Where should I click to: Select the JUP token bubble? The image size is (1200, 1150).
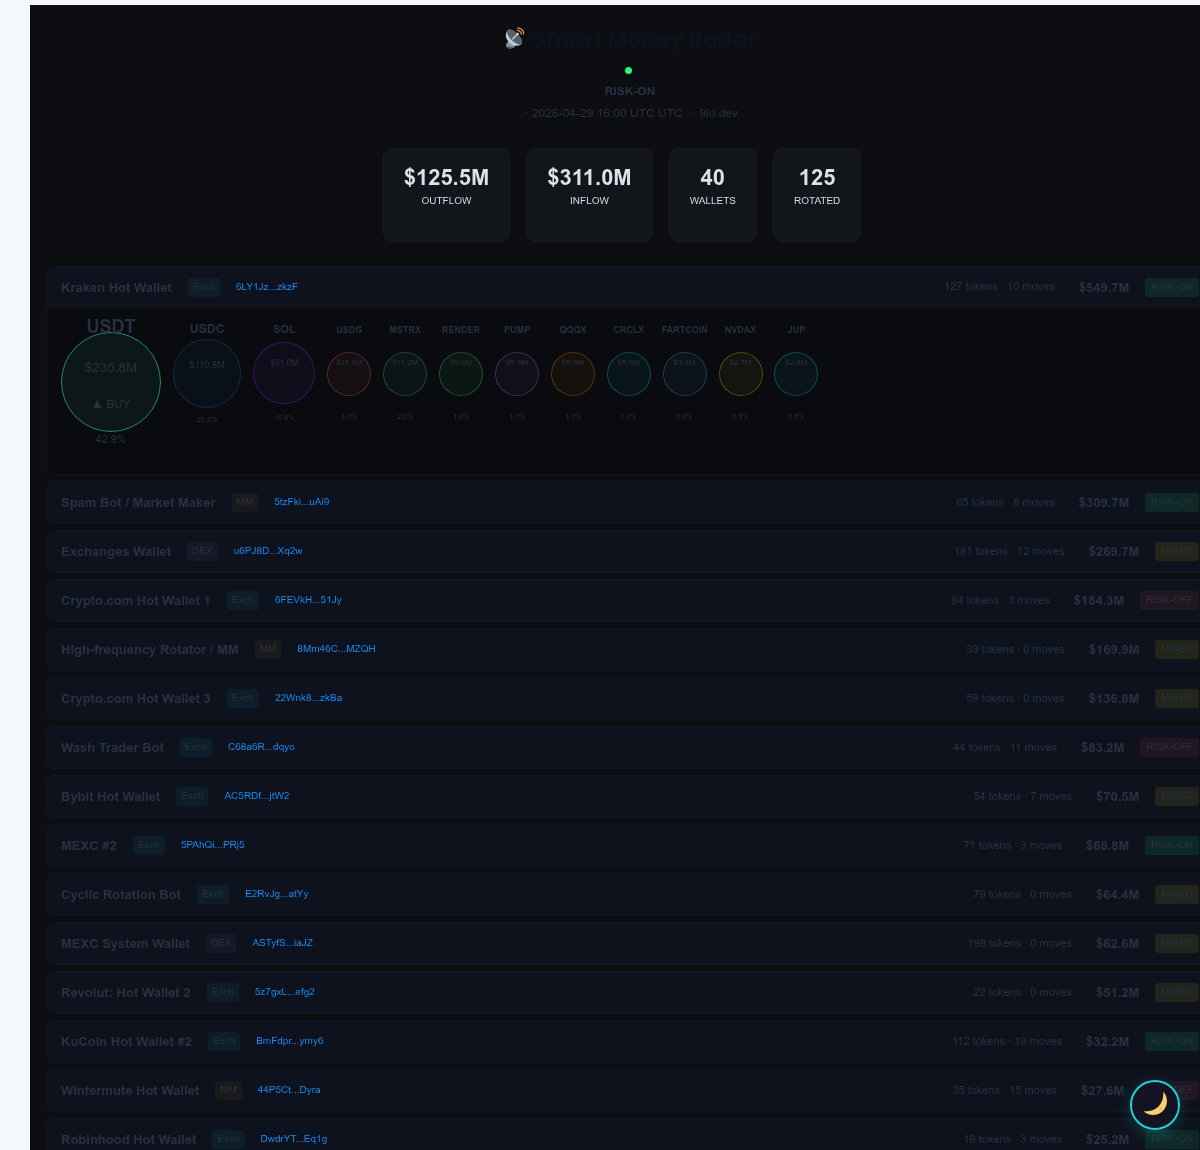click(796, 374)
